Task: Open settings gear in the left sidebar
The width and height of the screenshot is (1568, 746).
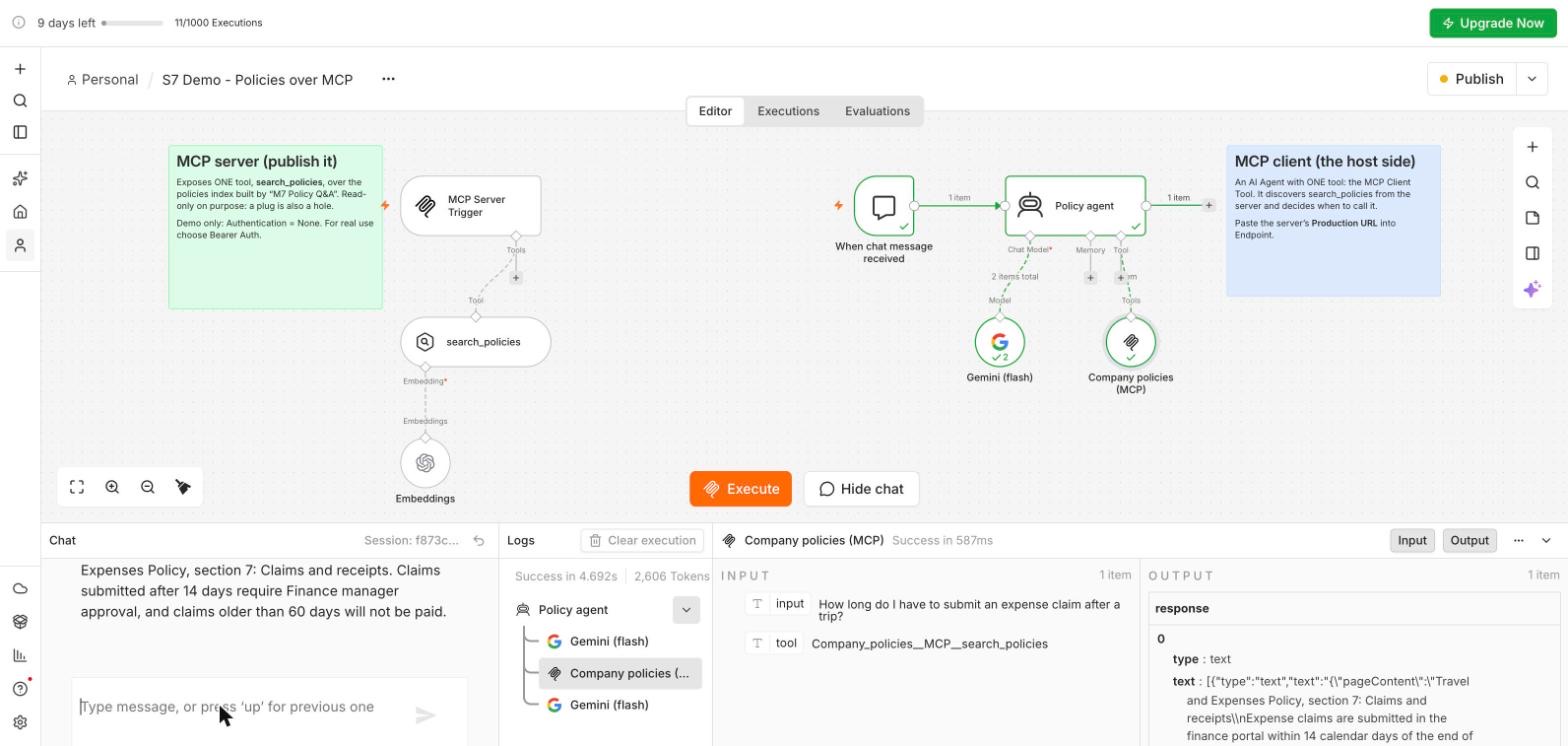Action: (20, 722)
